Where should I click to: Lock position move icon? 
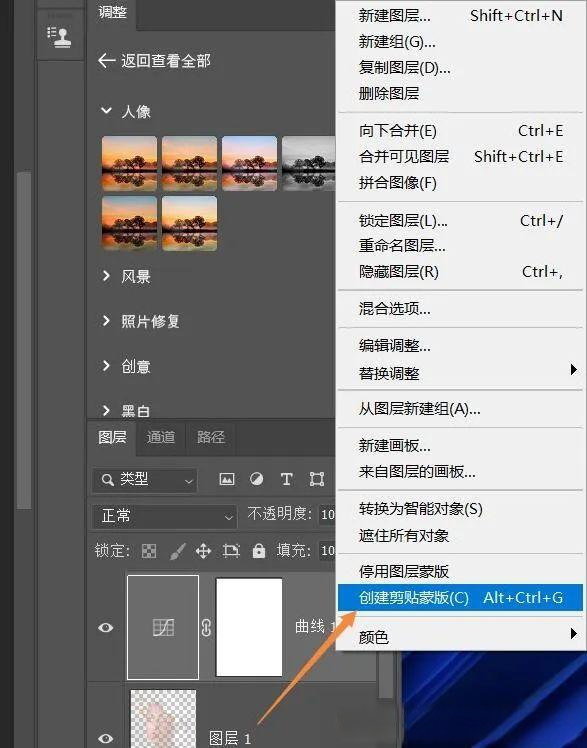click(x=203, y=551)
